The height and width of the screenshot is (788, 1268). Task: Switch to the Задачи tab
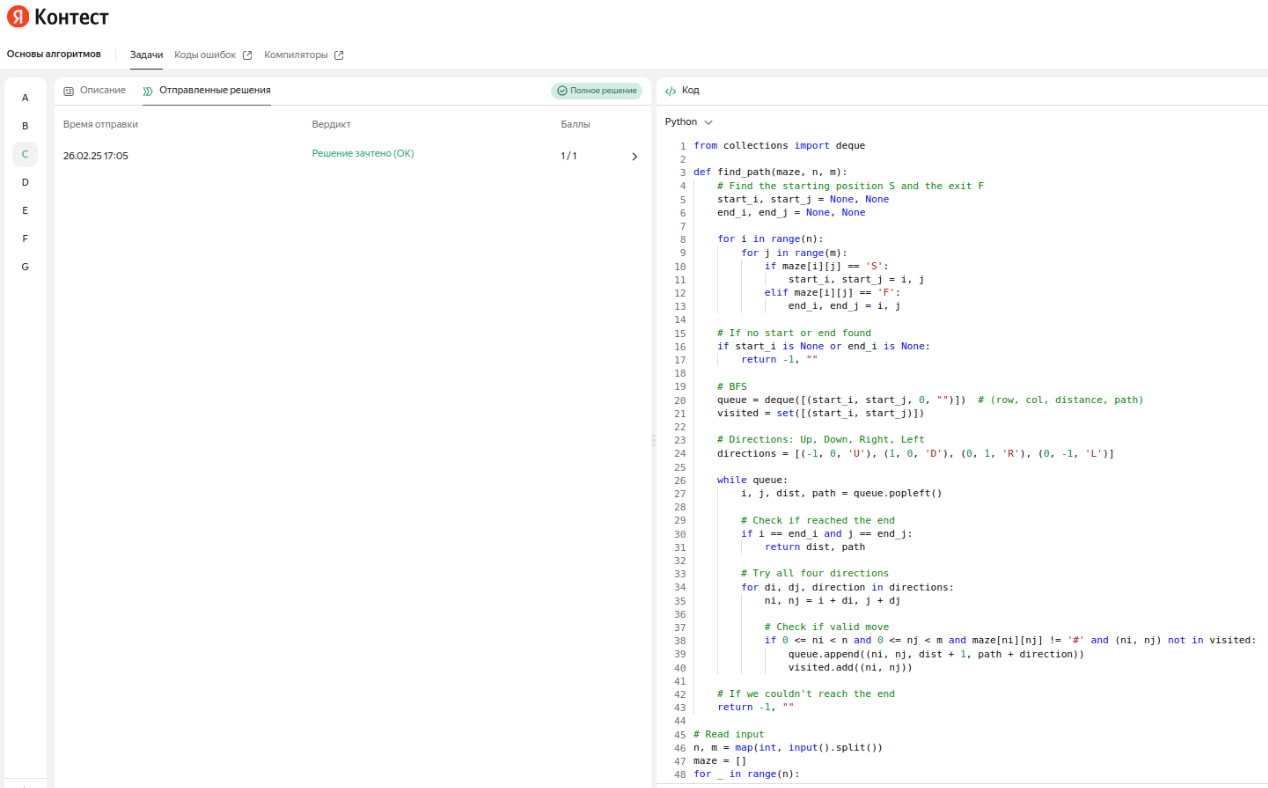click(x=146, y=55)
